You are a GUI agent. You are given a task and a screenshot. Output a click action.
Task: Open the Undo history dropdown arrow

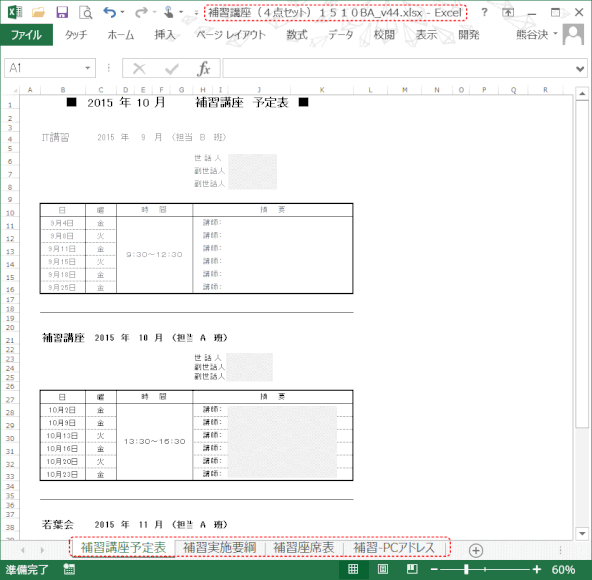122,12
